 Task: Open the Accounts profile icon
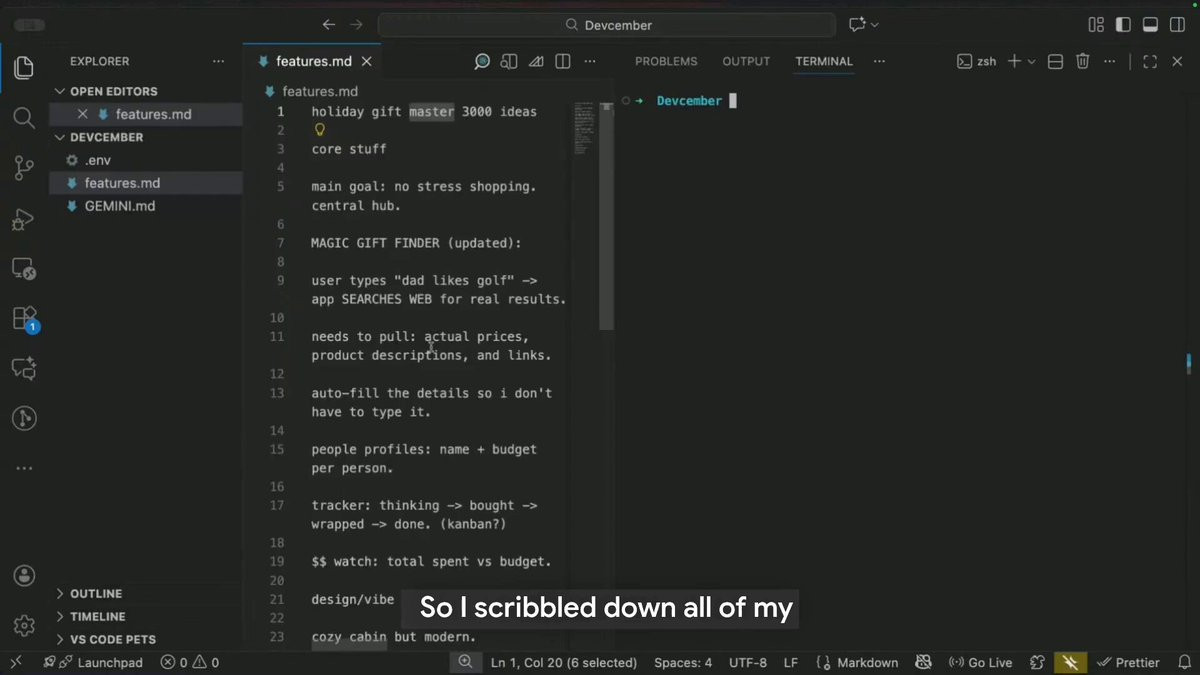[24, 576]
